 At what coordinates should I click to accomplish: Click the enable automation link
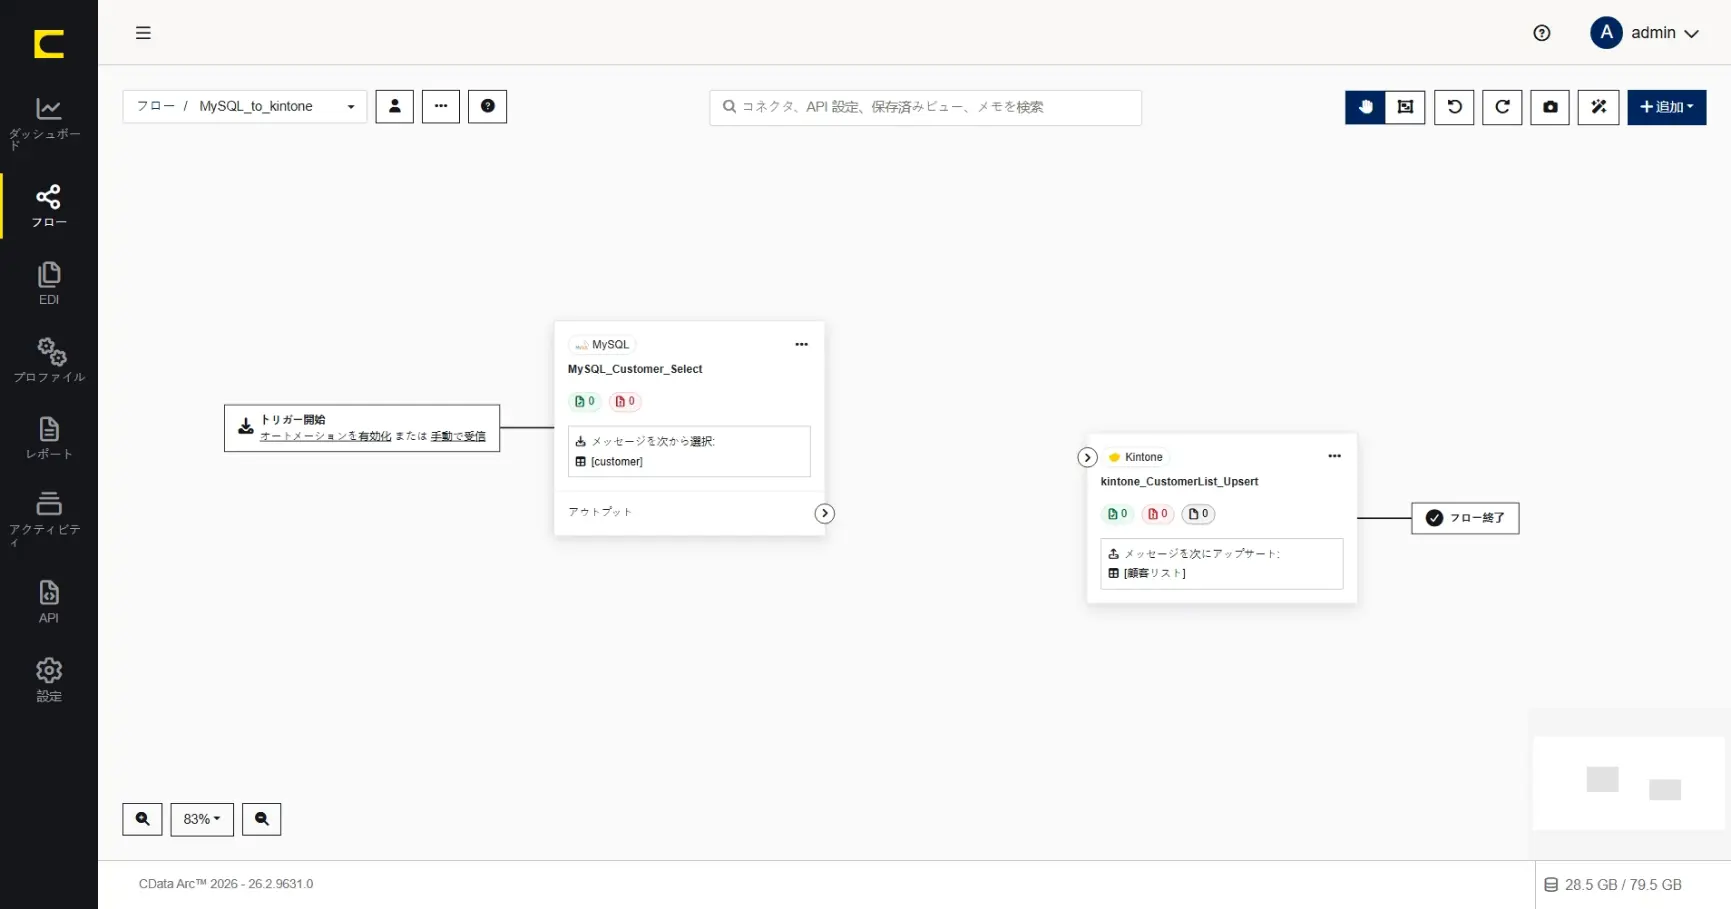point(325,436)
